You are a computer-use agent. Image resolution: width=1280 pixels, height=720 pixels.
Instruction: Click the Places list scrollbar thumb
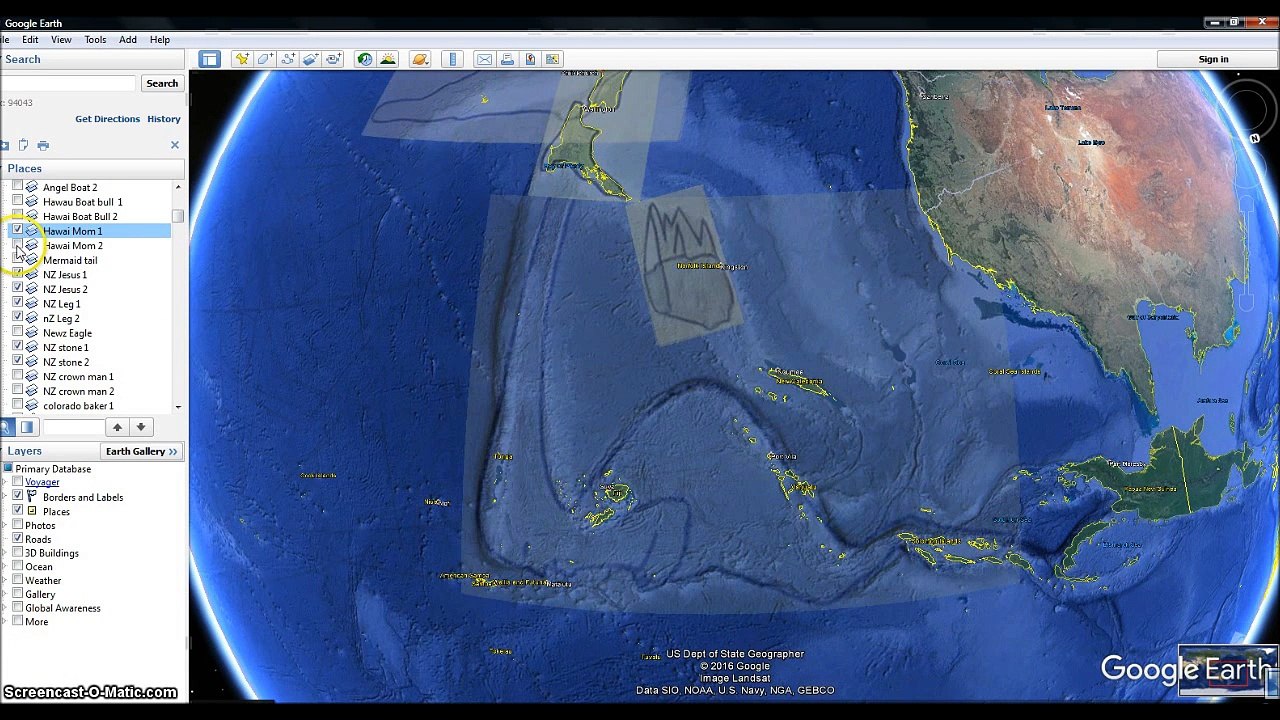(178, 216)
